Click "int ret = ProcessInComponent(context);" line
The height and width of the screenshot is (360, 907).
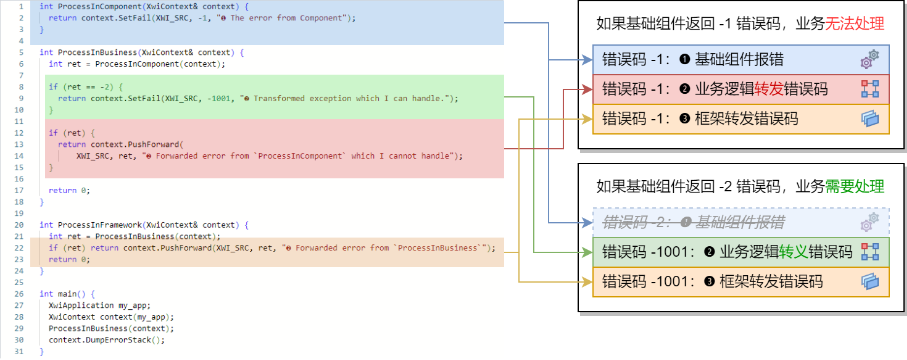coord(137,64)
